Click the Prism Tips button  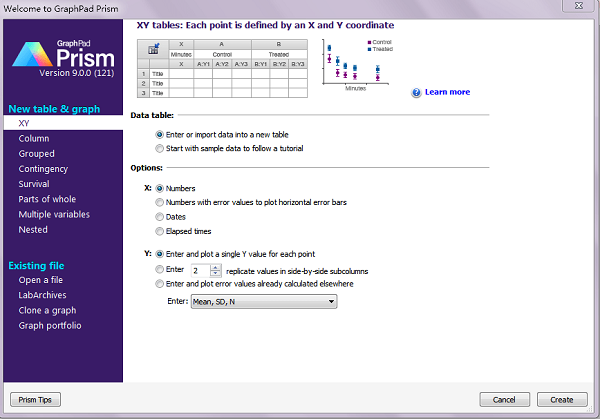[35, 400]
